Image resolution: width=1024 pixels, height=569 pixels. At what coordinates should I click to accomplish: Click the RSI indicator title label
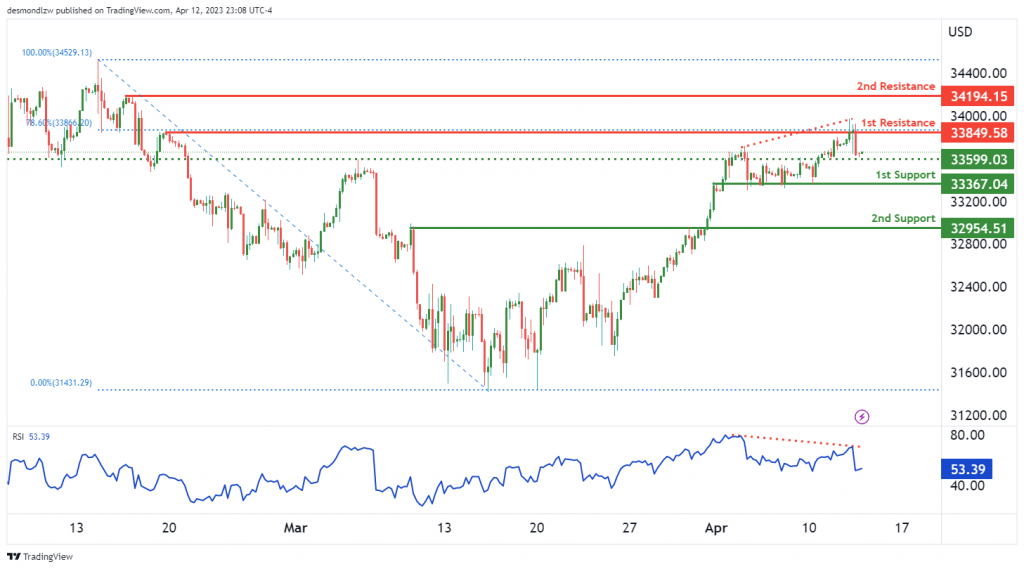point(18,436)
